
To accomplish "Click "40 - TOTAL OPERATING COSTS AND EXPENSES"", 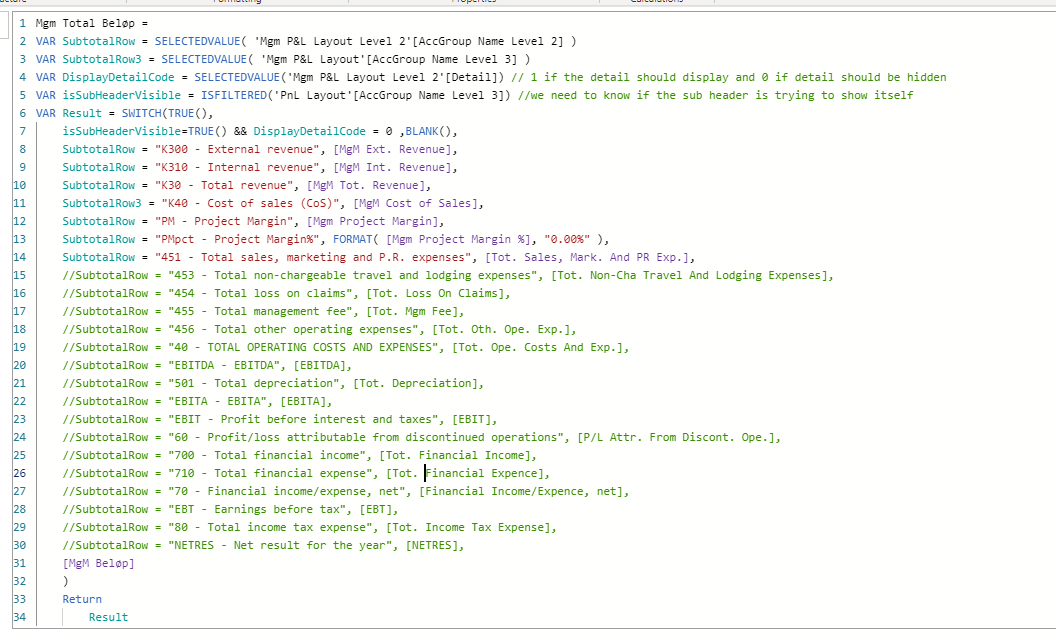I will click(x=303, y=347).
